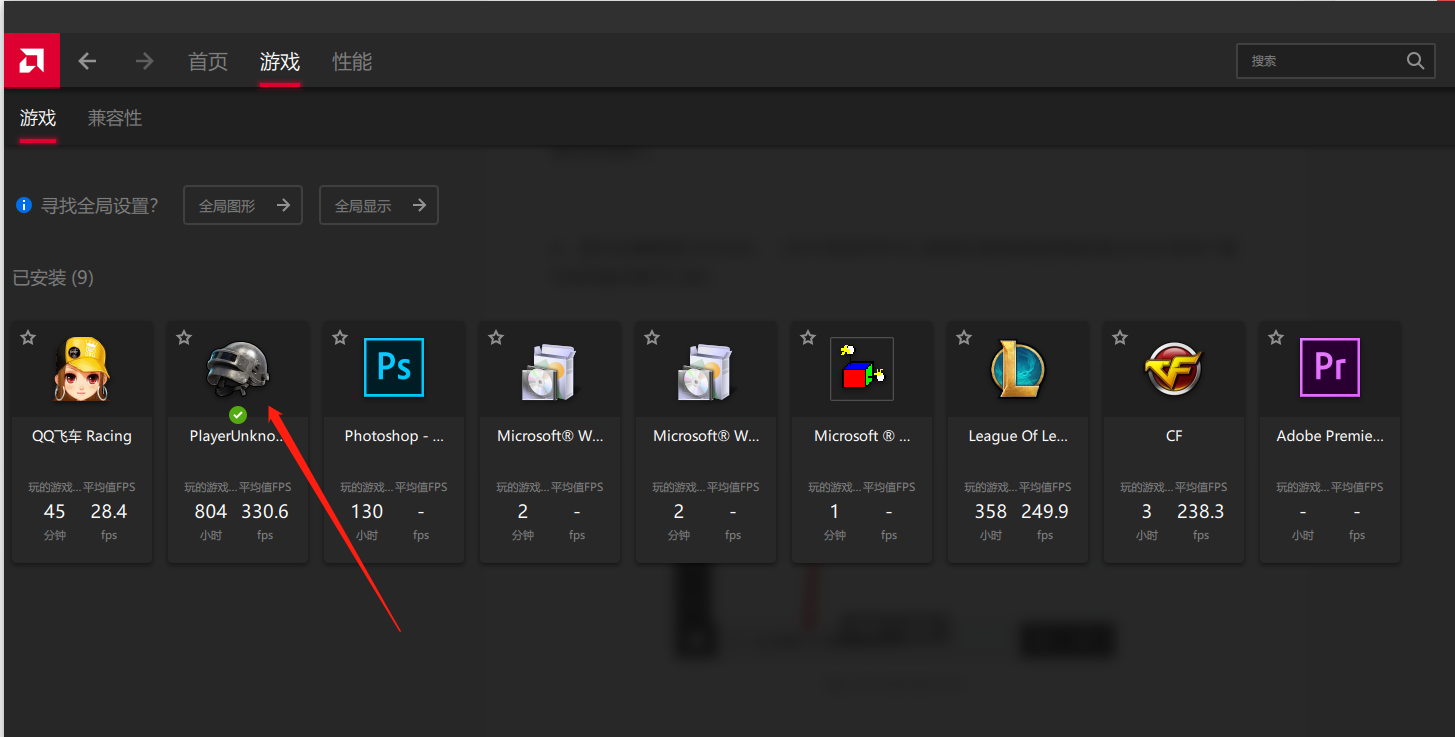This screenshot has width=1455, height=737.
Task: Go forward with the right arrow
Action: (145, 61)
